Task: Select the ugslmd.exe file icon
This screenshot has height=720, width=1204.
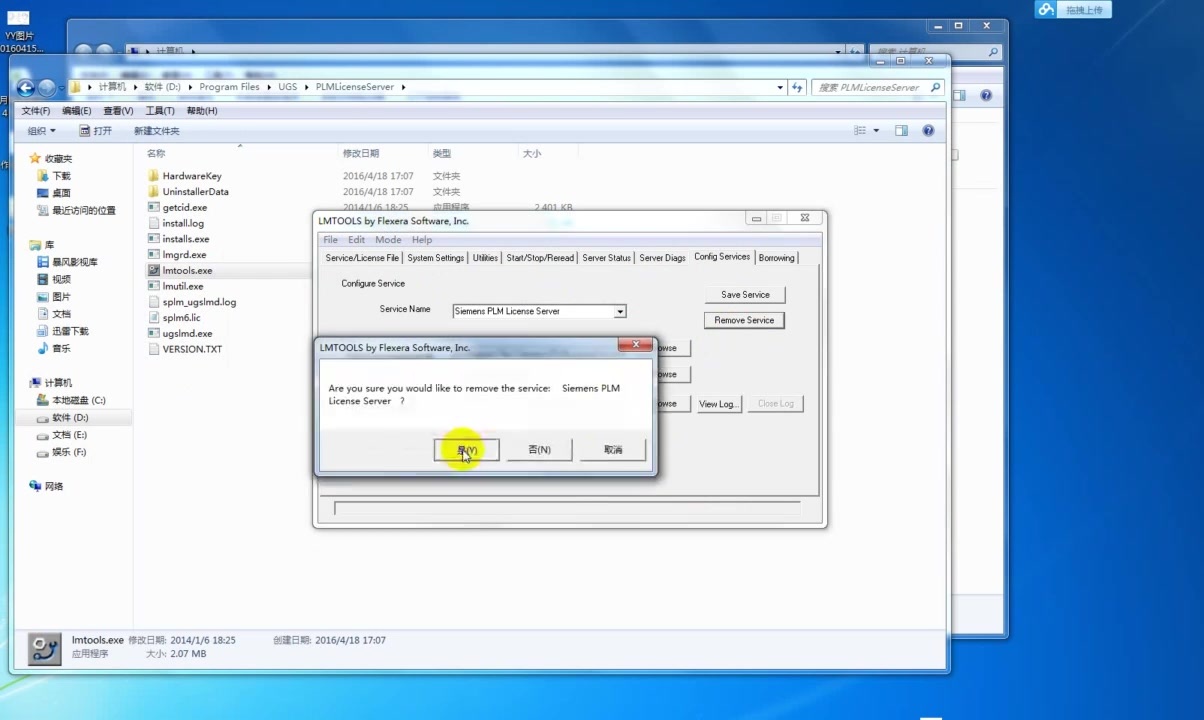Action: [154, 333]
